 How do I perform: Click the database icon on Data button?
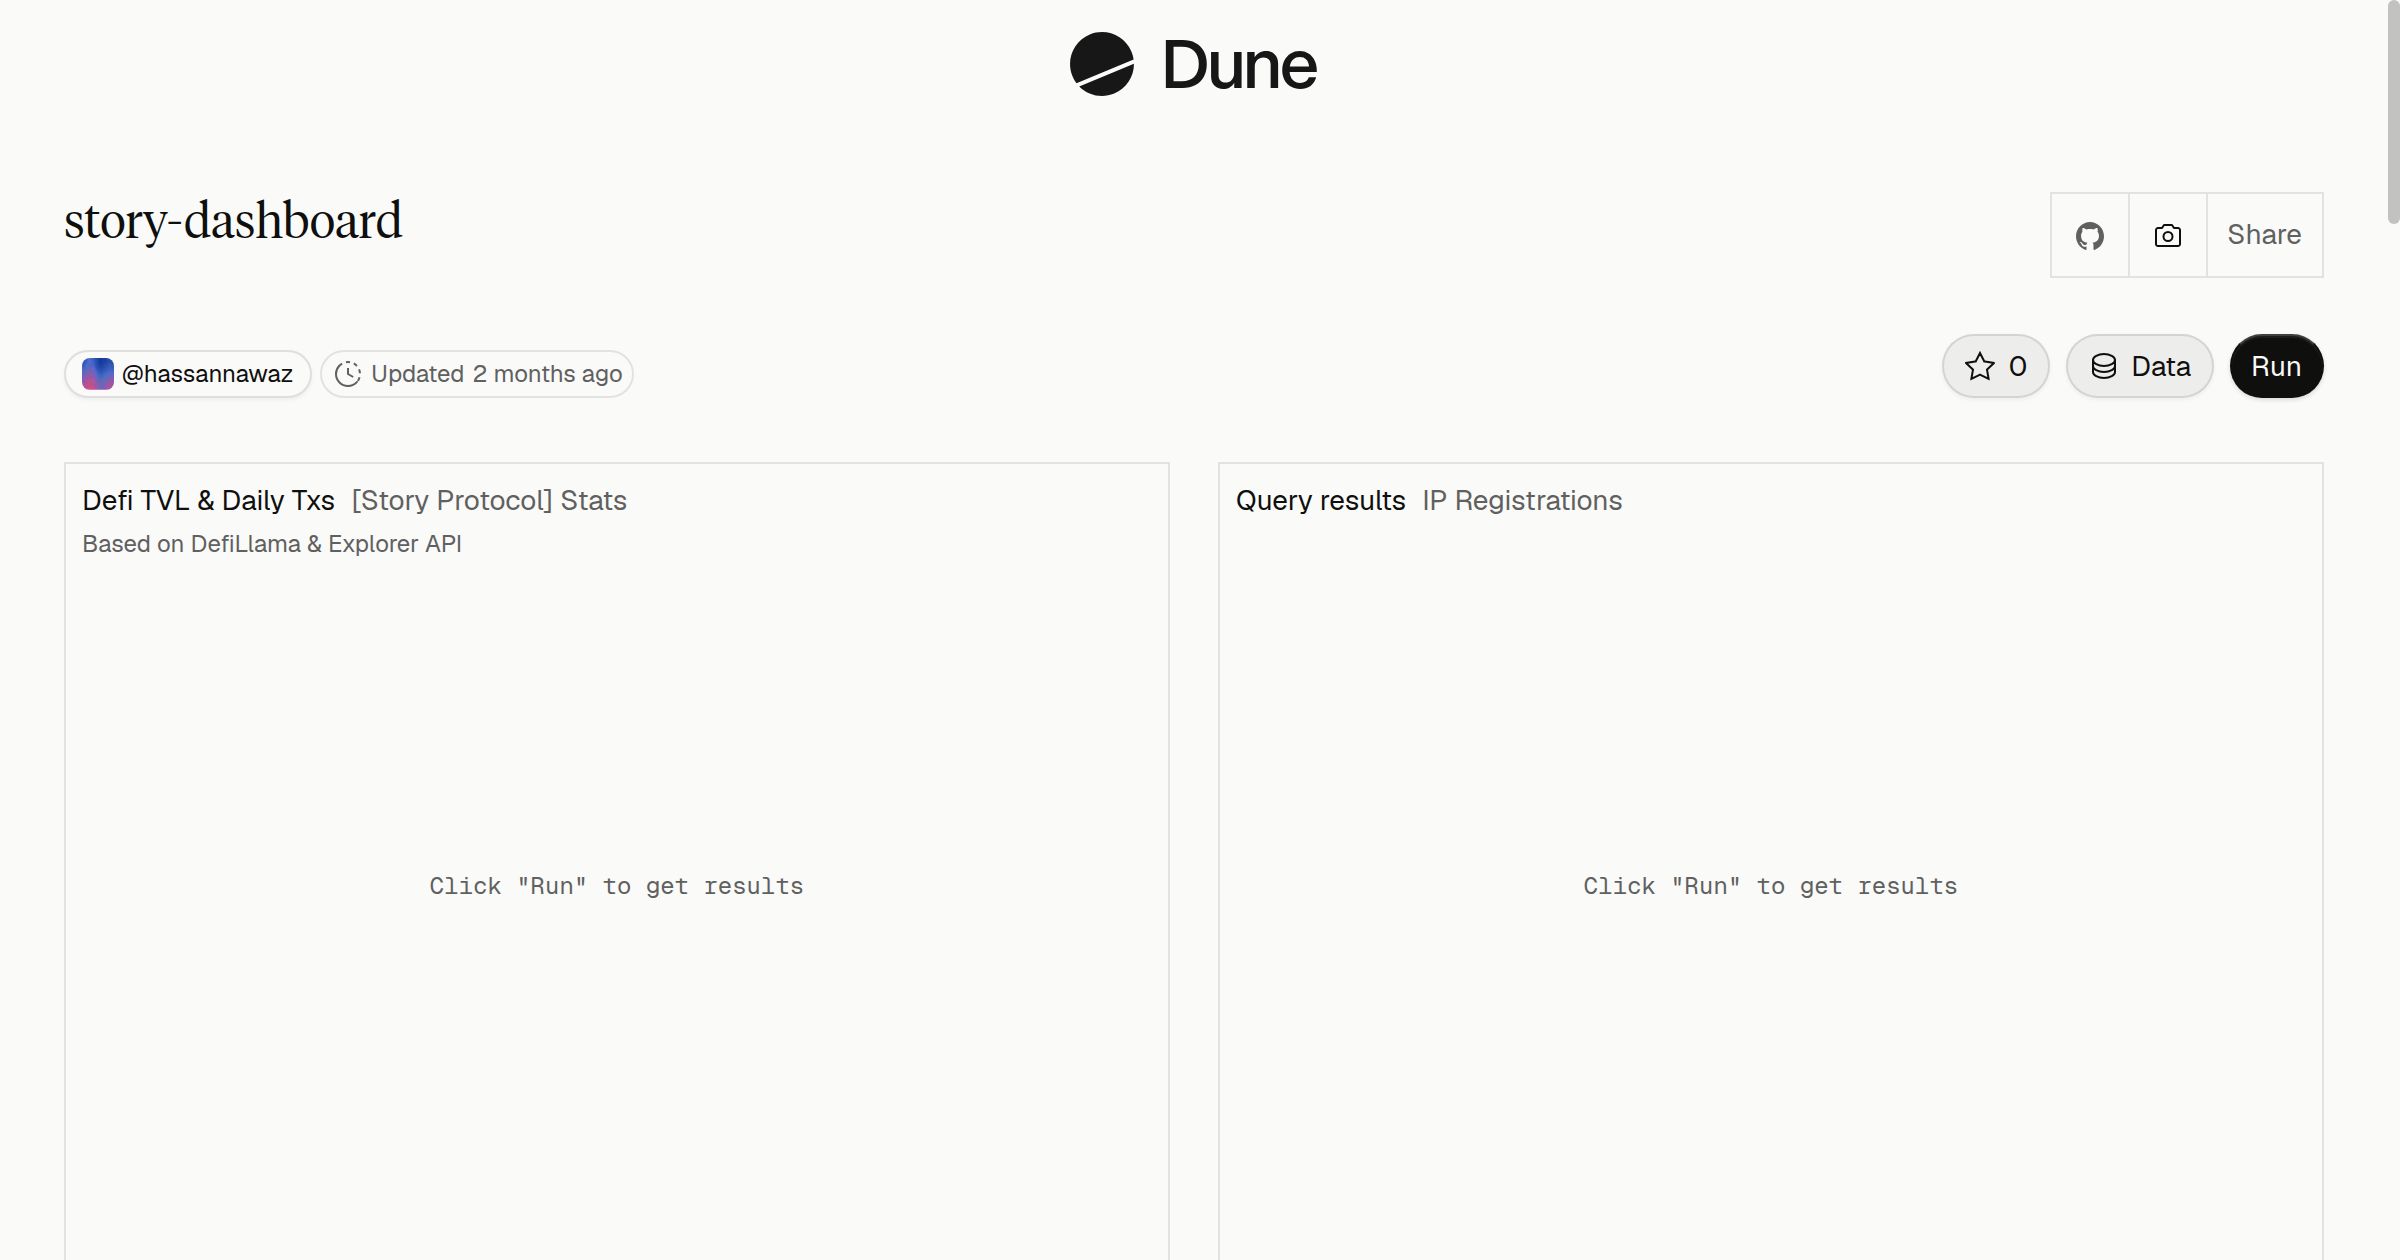pyautogui.click(x=2104, y=366)
